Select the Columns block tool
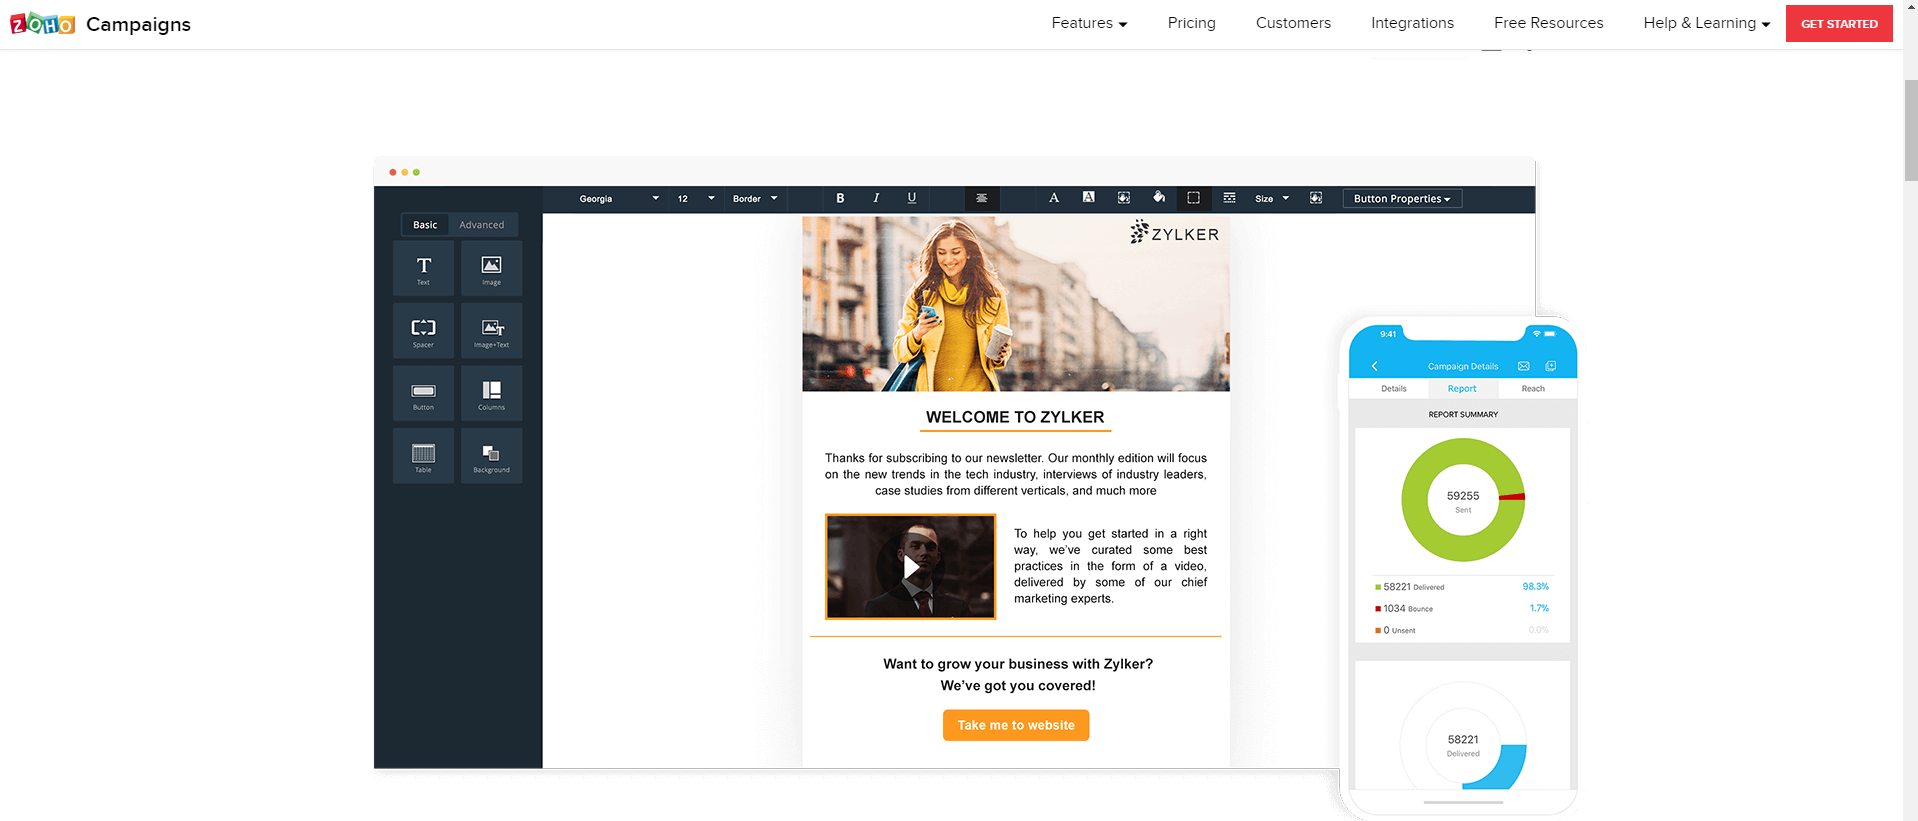Image resolution: width=1918 pixels, height=821 pixels. [491, 393]
